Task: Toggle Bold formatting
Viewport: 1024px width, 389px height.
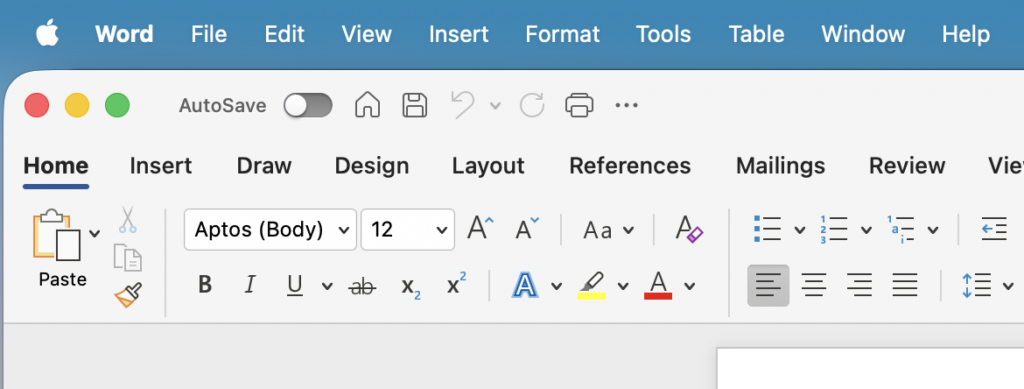Action: pos(205,285)
